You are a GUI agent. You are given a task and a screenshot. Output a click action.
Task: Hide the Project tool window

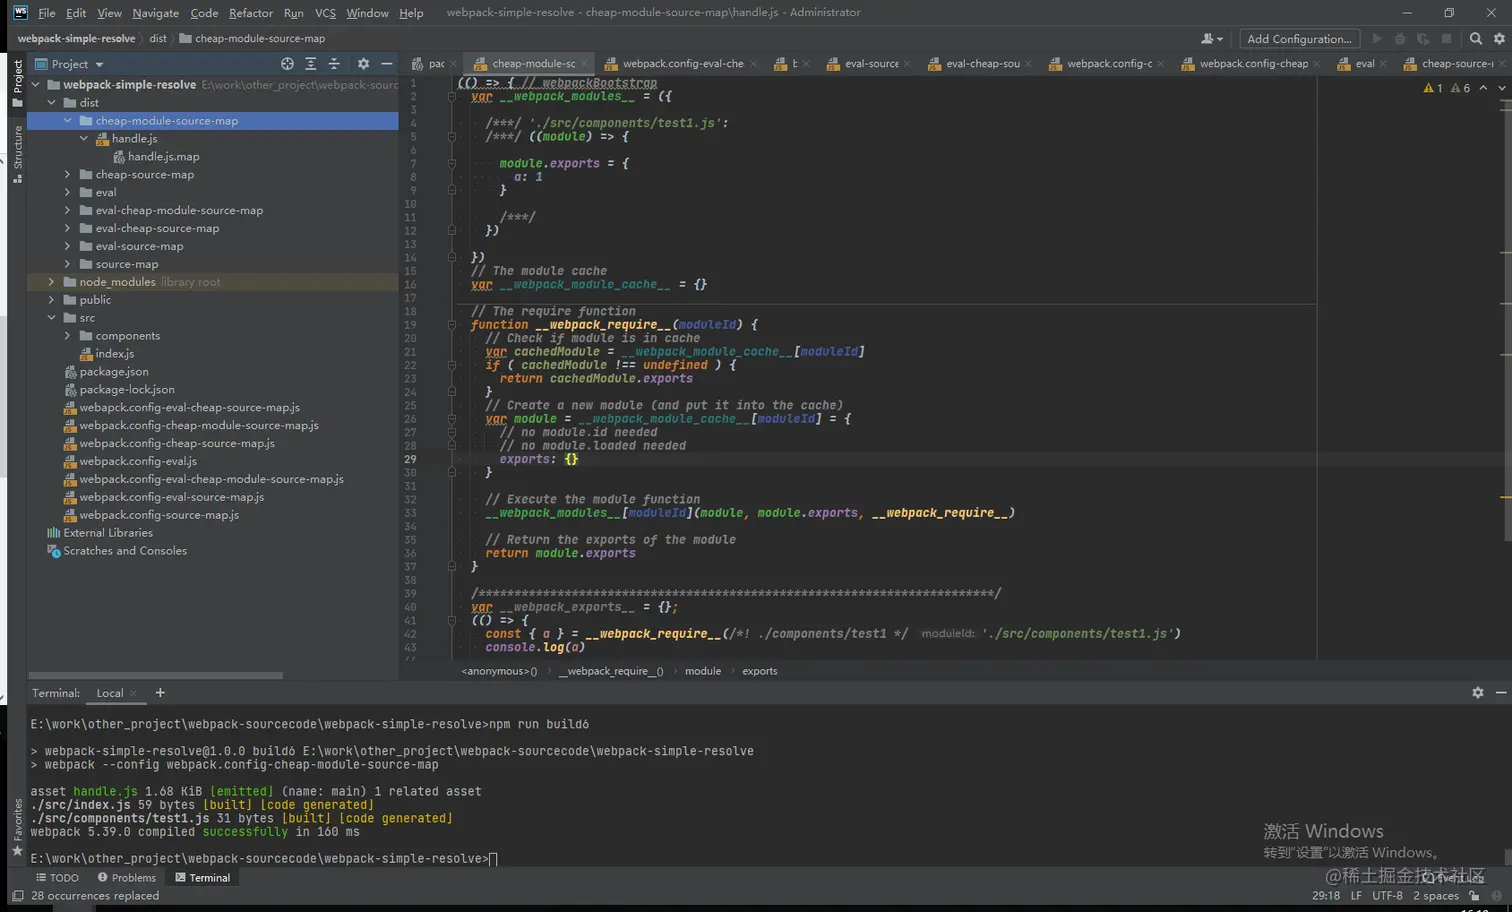[387, 64]
